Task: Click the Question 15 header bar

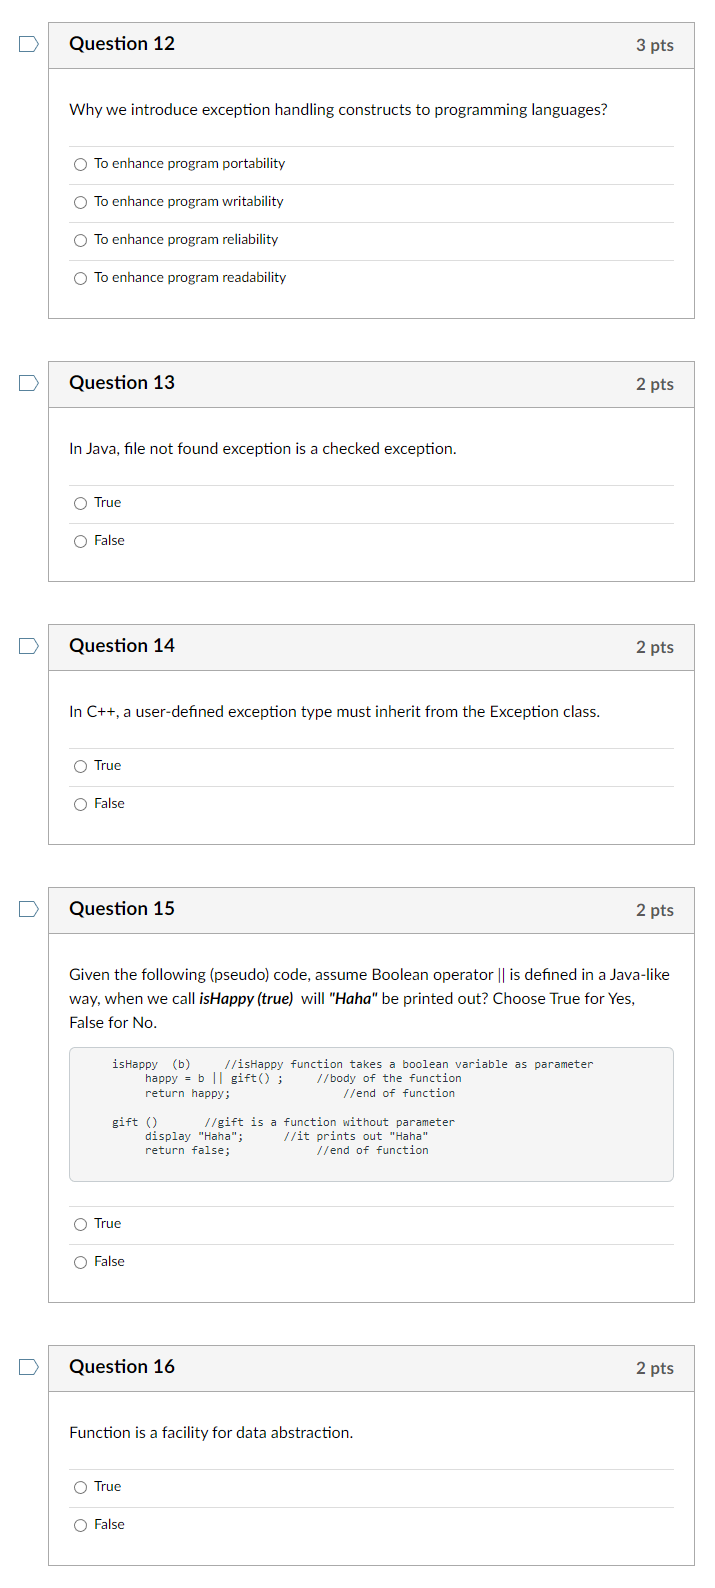Action: coord(370,909)
